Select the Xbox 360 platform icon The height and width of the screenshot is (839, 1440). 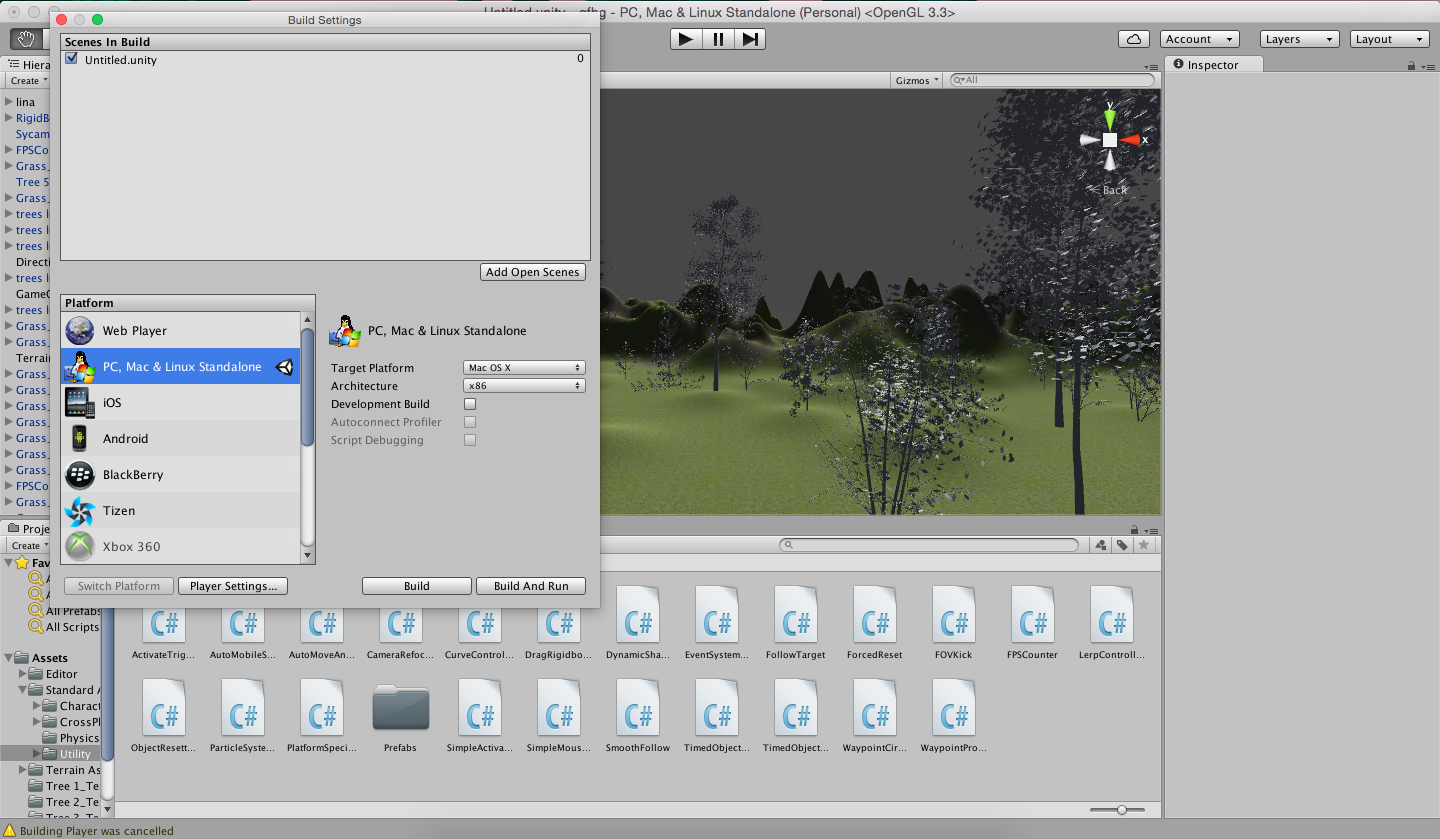pyautogui.click(x=79, y=546)
